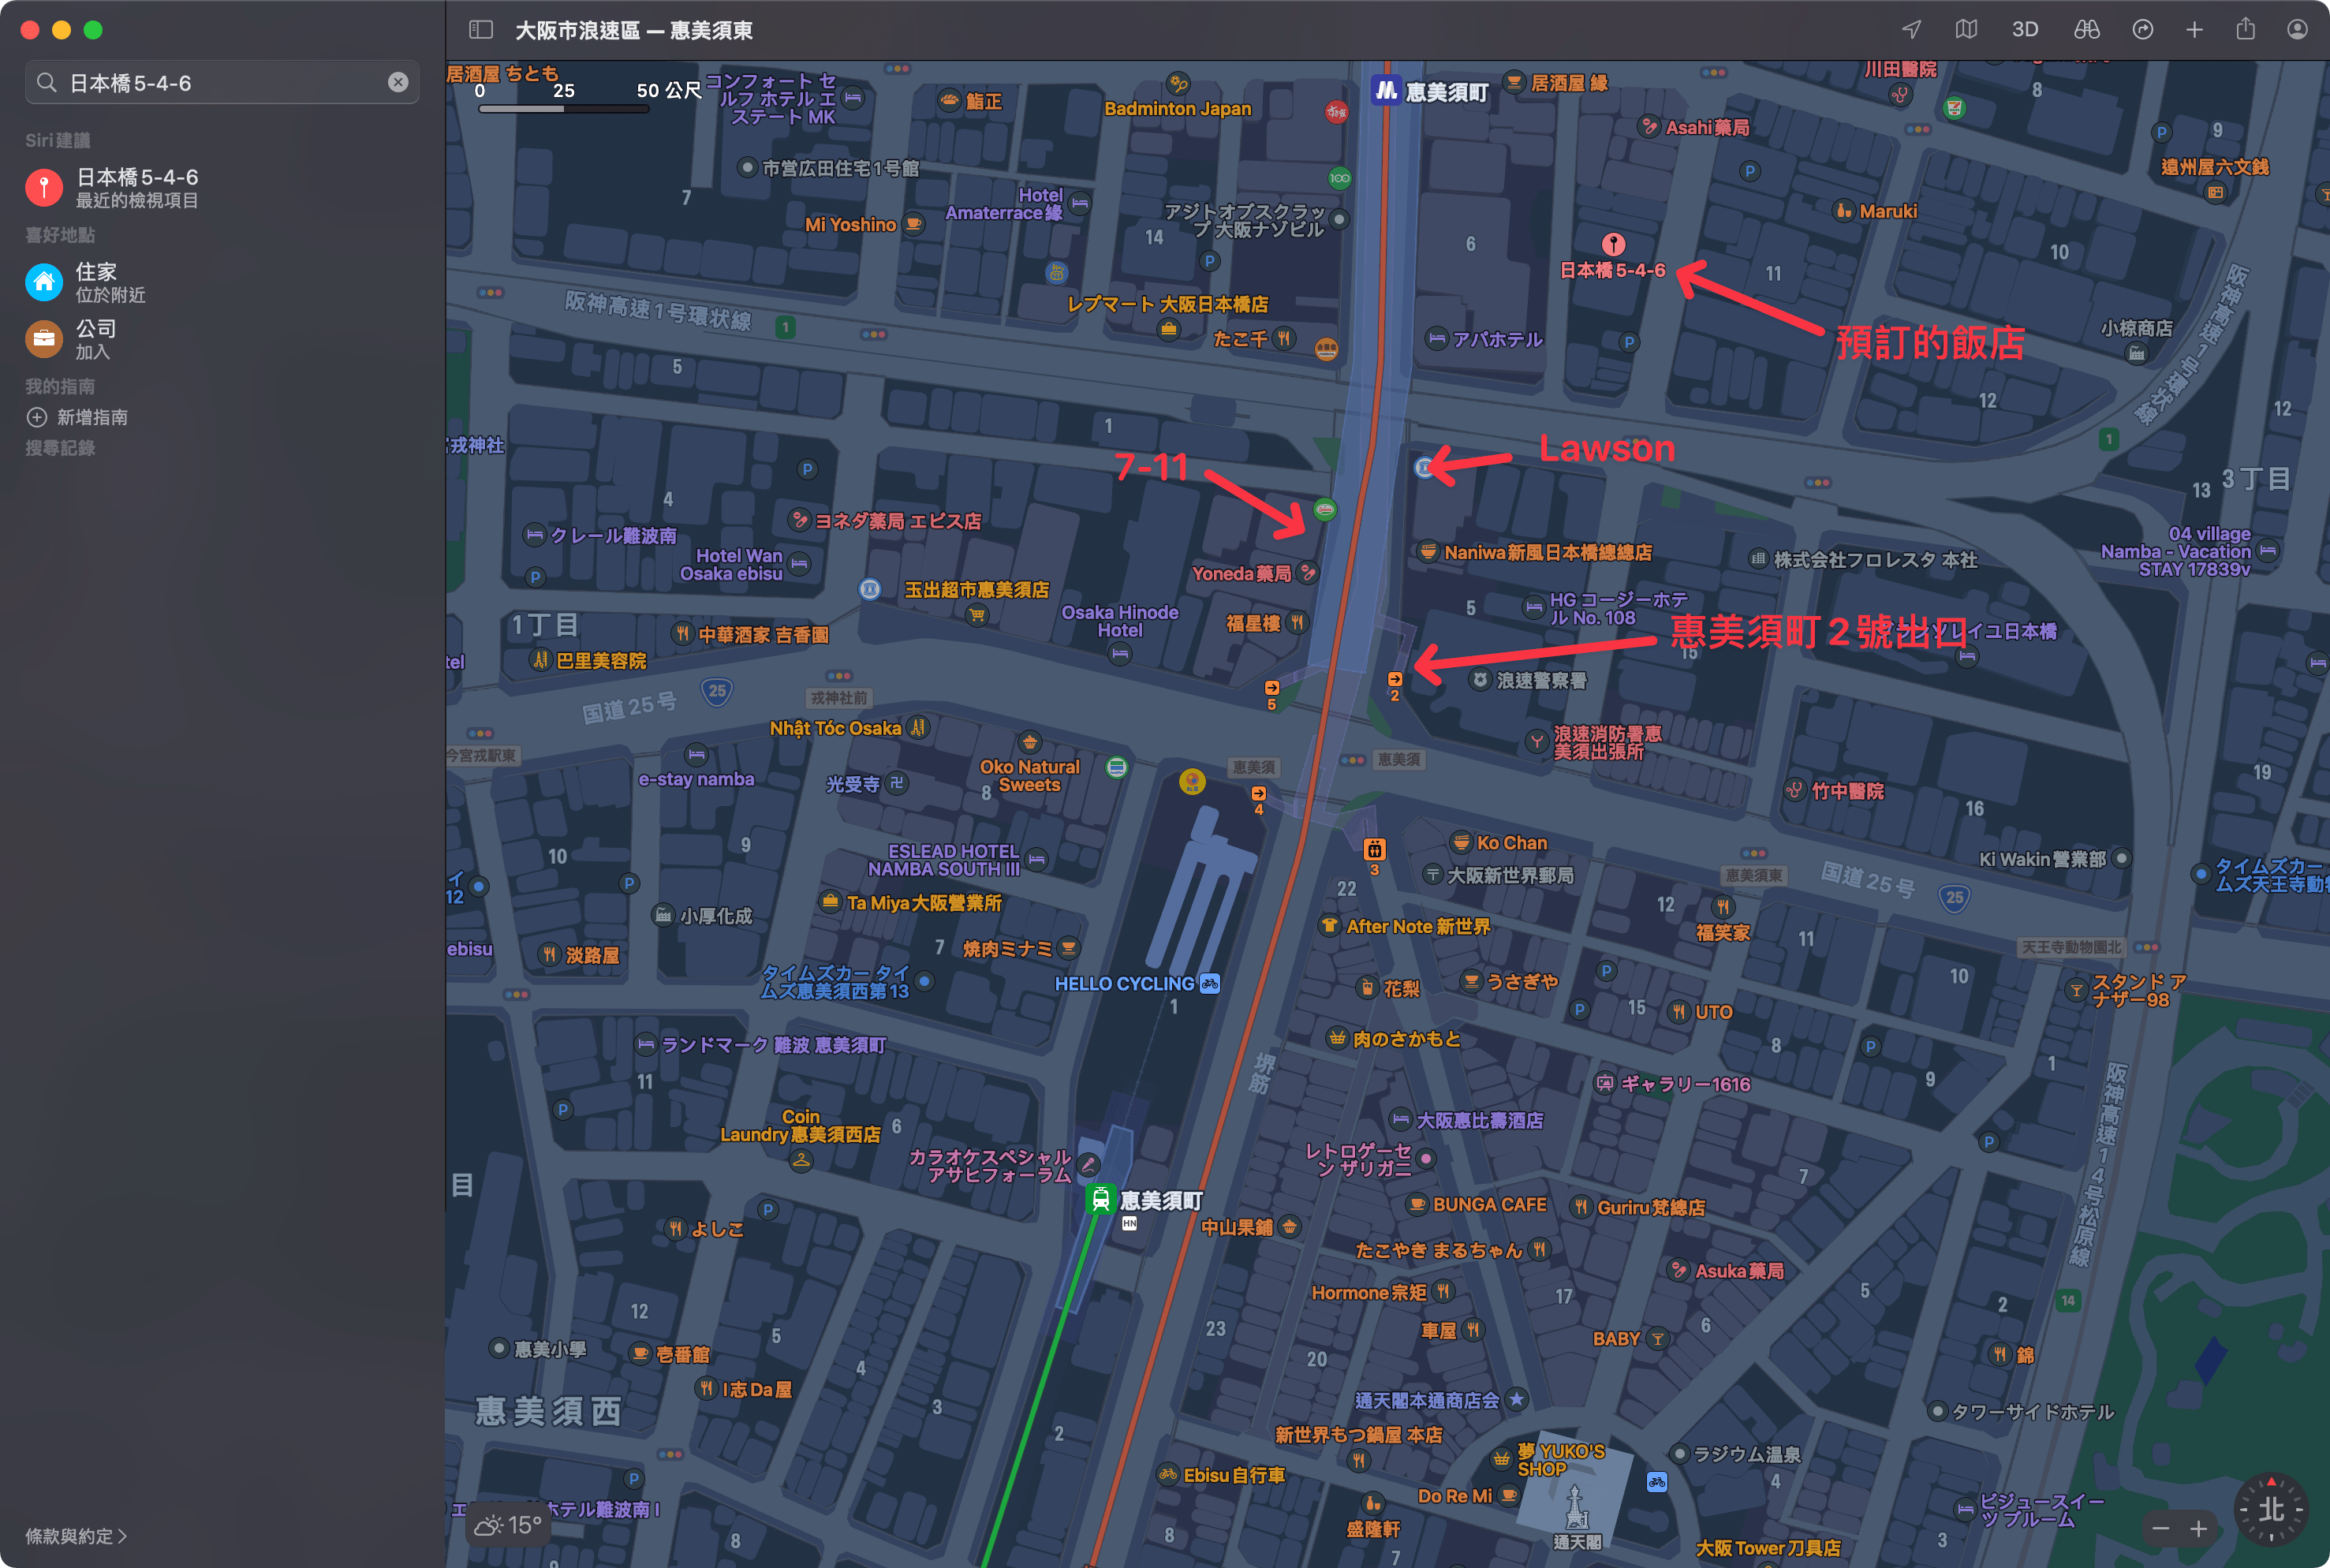
Task: Select ラジウム温泉 marker
Action: point(1680,1453)
